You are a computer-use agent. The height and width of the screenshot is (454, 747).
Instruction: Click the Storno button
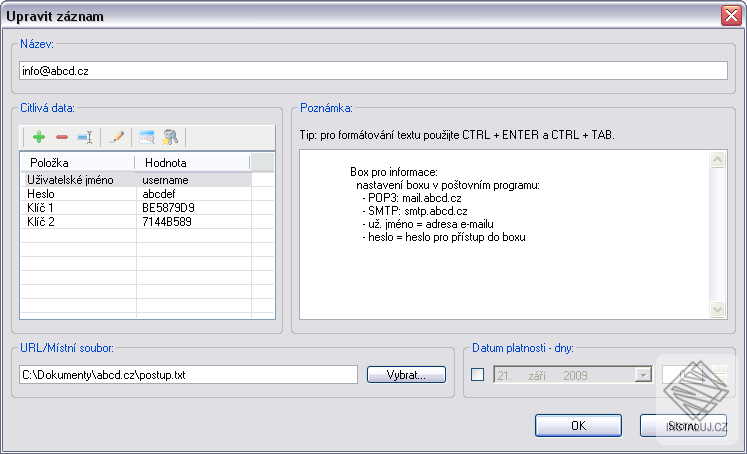coord(683,425)
